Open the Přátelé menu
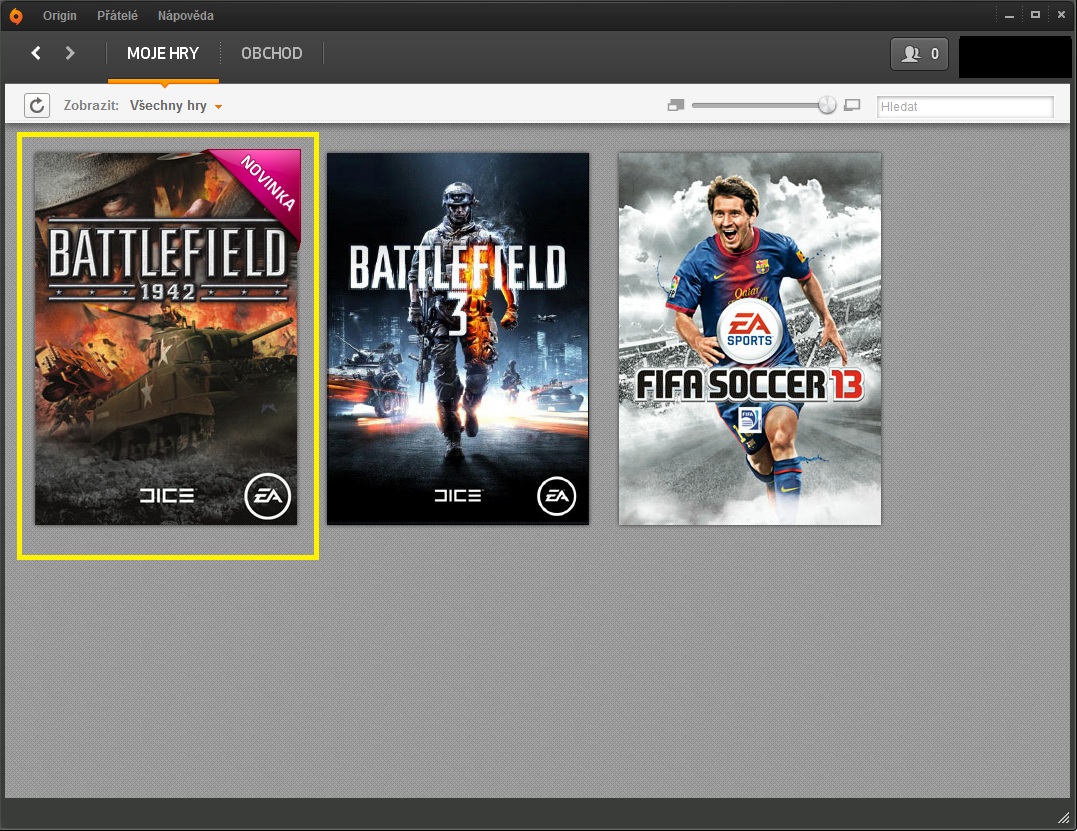 (117, 16)
